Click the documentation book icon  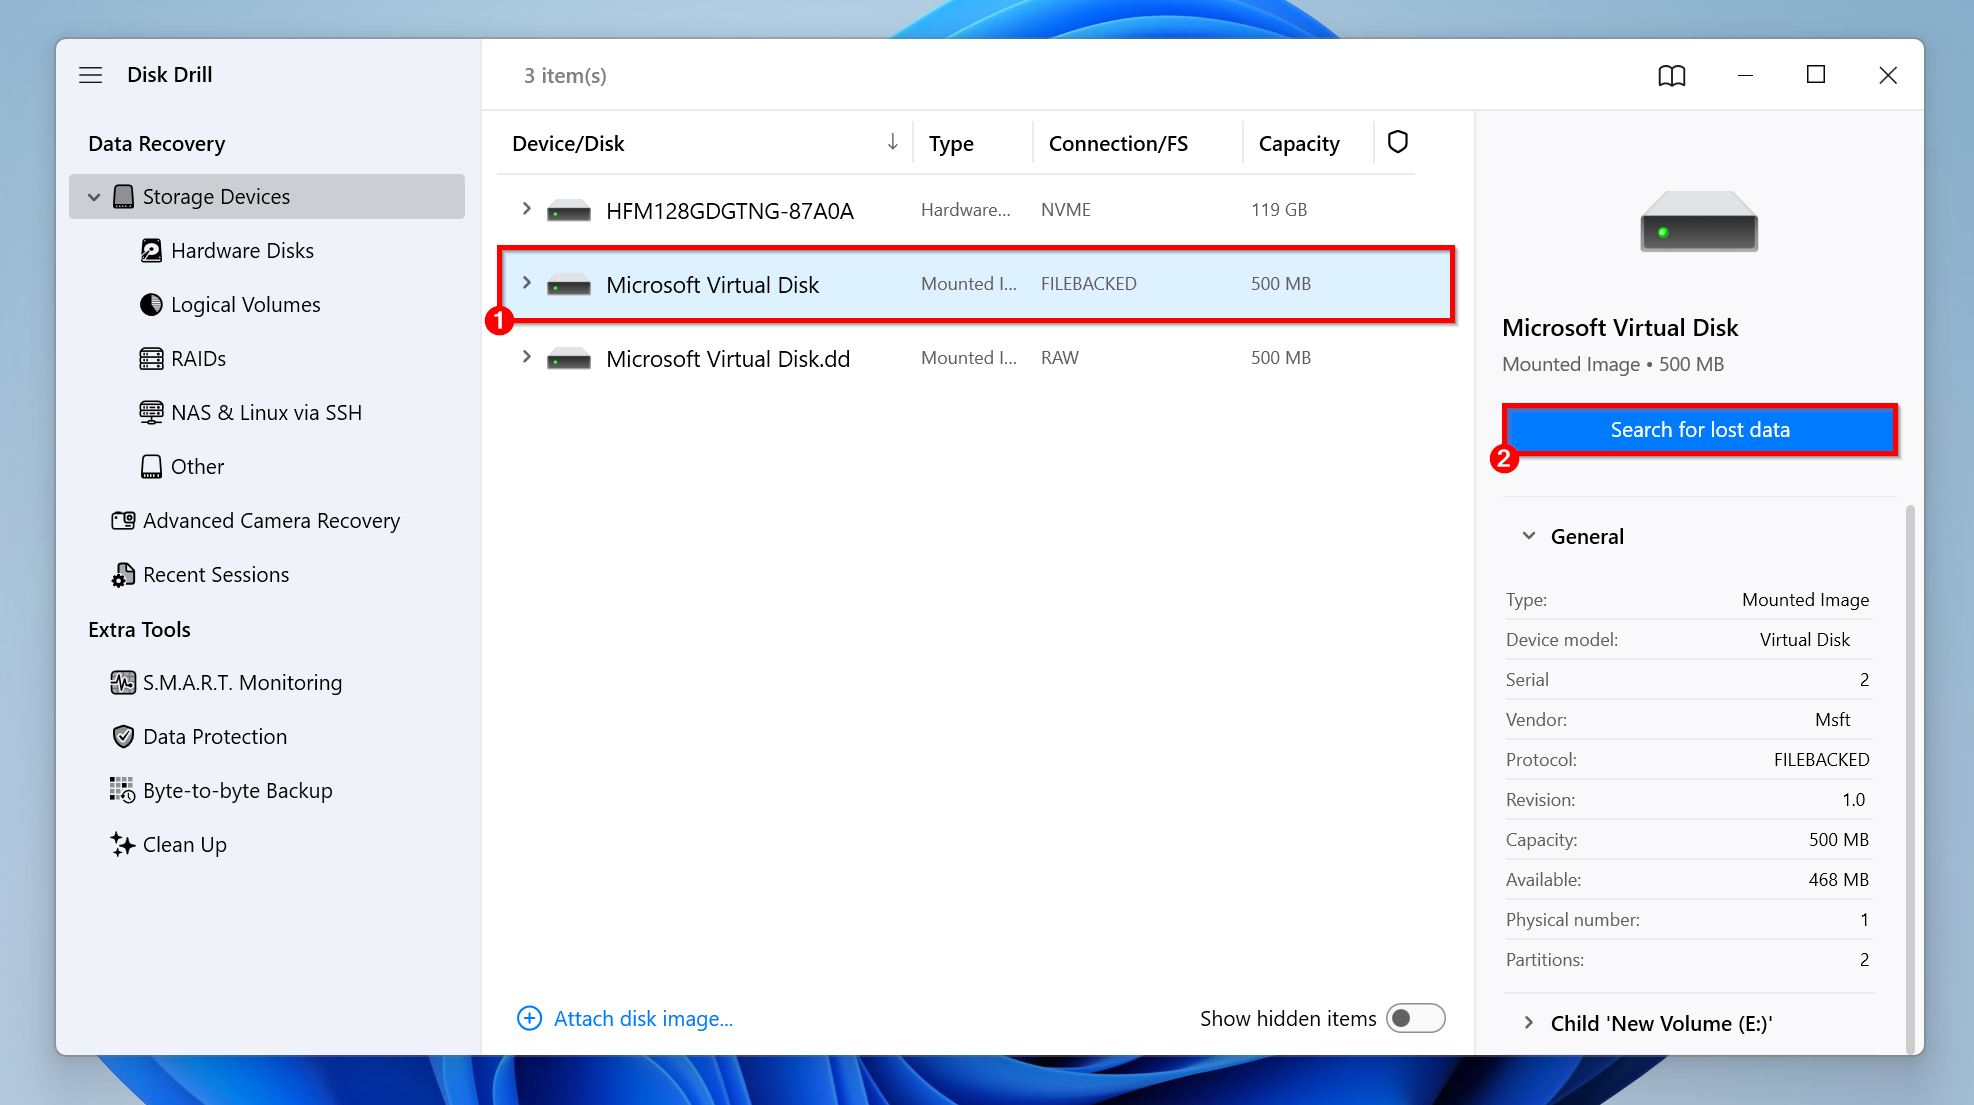[x=1671, y=75]
